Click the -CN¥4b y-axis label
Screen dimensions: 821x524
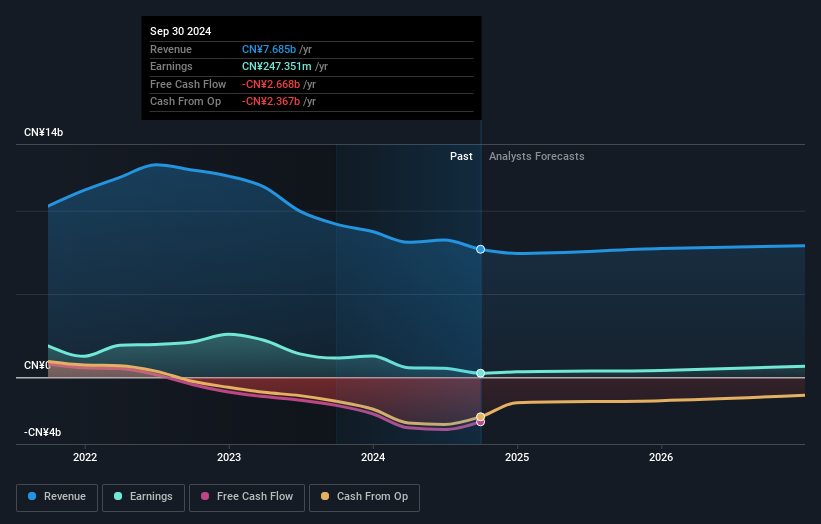(42, 432)
